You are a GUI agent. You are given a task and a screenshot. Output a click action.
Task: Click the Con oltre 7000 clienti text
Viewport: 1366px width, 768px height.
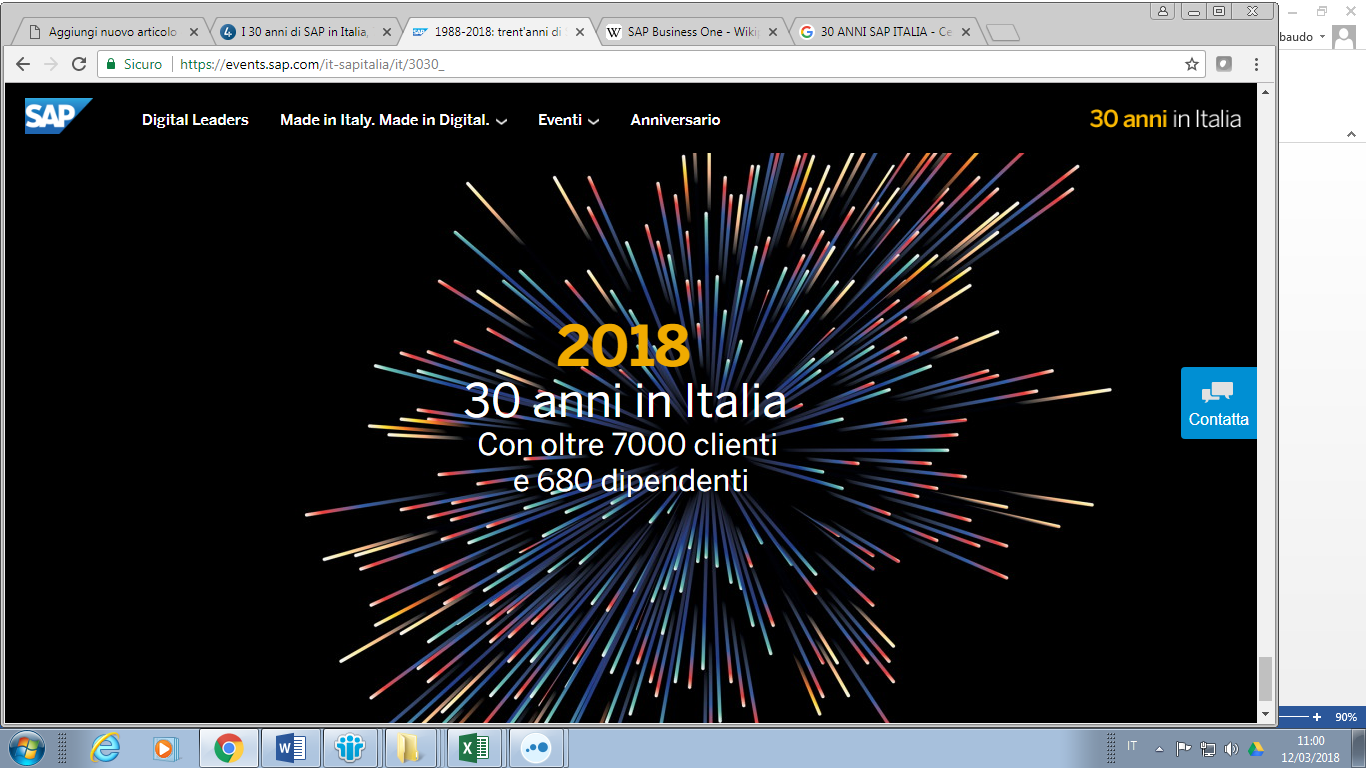[x=627, y=444]
